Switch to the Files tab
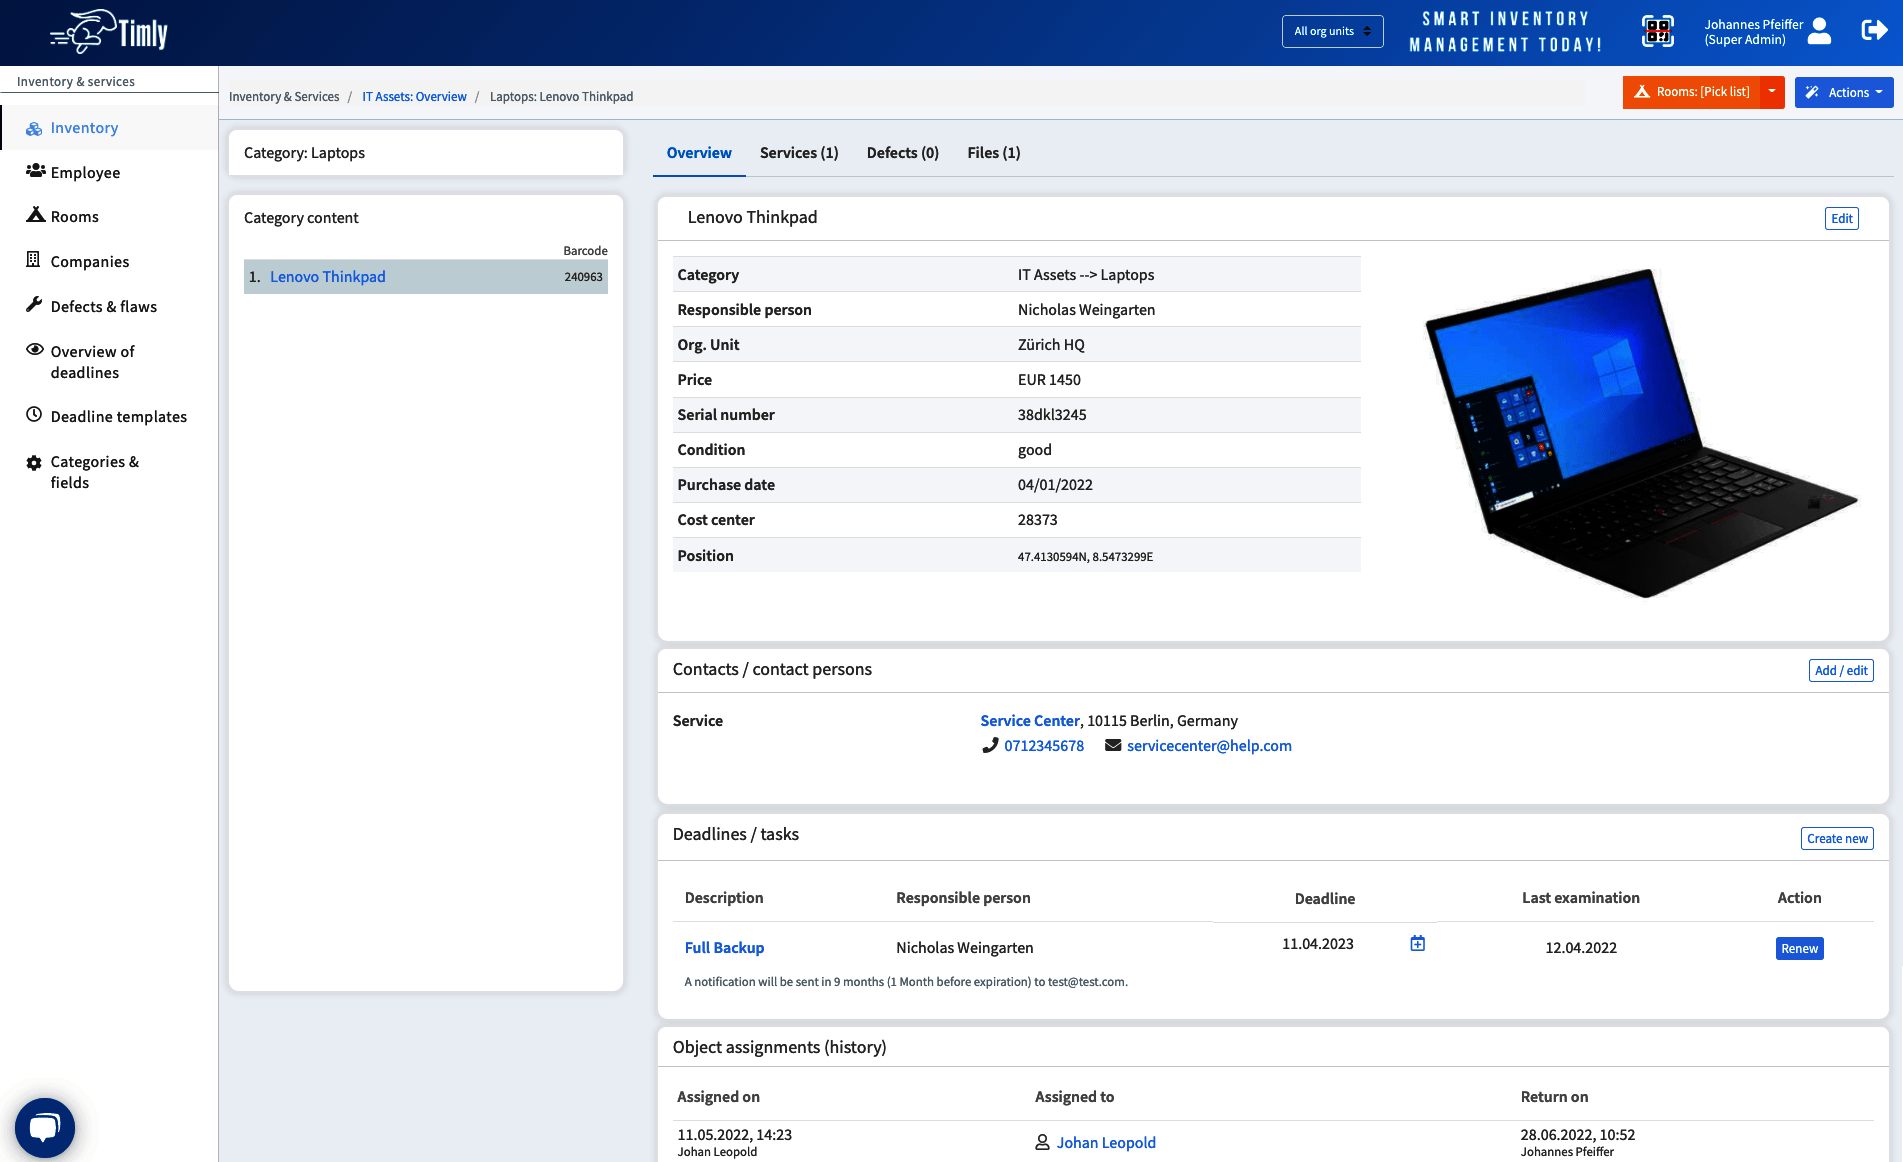1903x1162 pixels. coord(993,153)
